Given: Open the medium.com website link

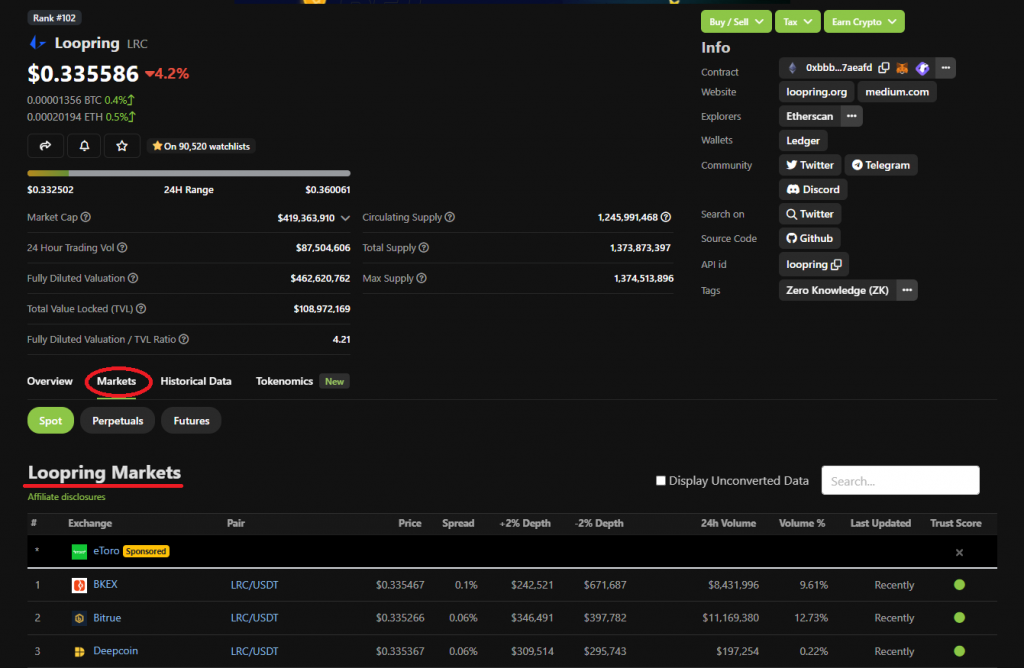Looking at the screenshot, I should [897, 92].
